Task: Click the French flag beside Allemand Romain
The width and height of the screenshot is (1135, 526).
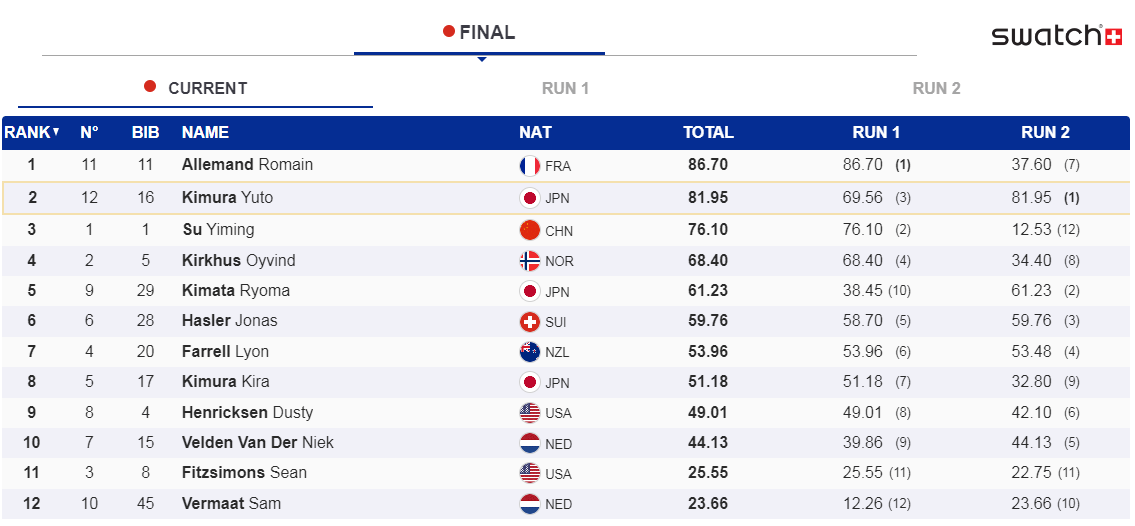Action: click(530, 166)
